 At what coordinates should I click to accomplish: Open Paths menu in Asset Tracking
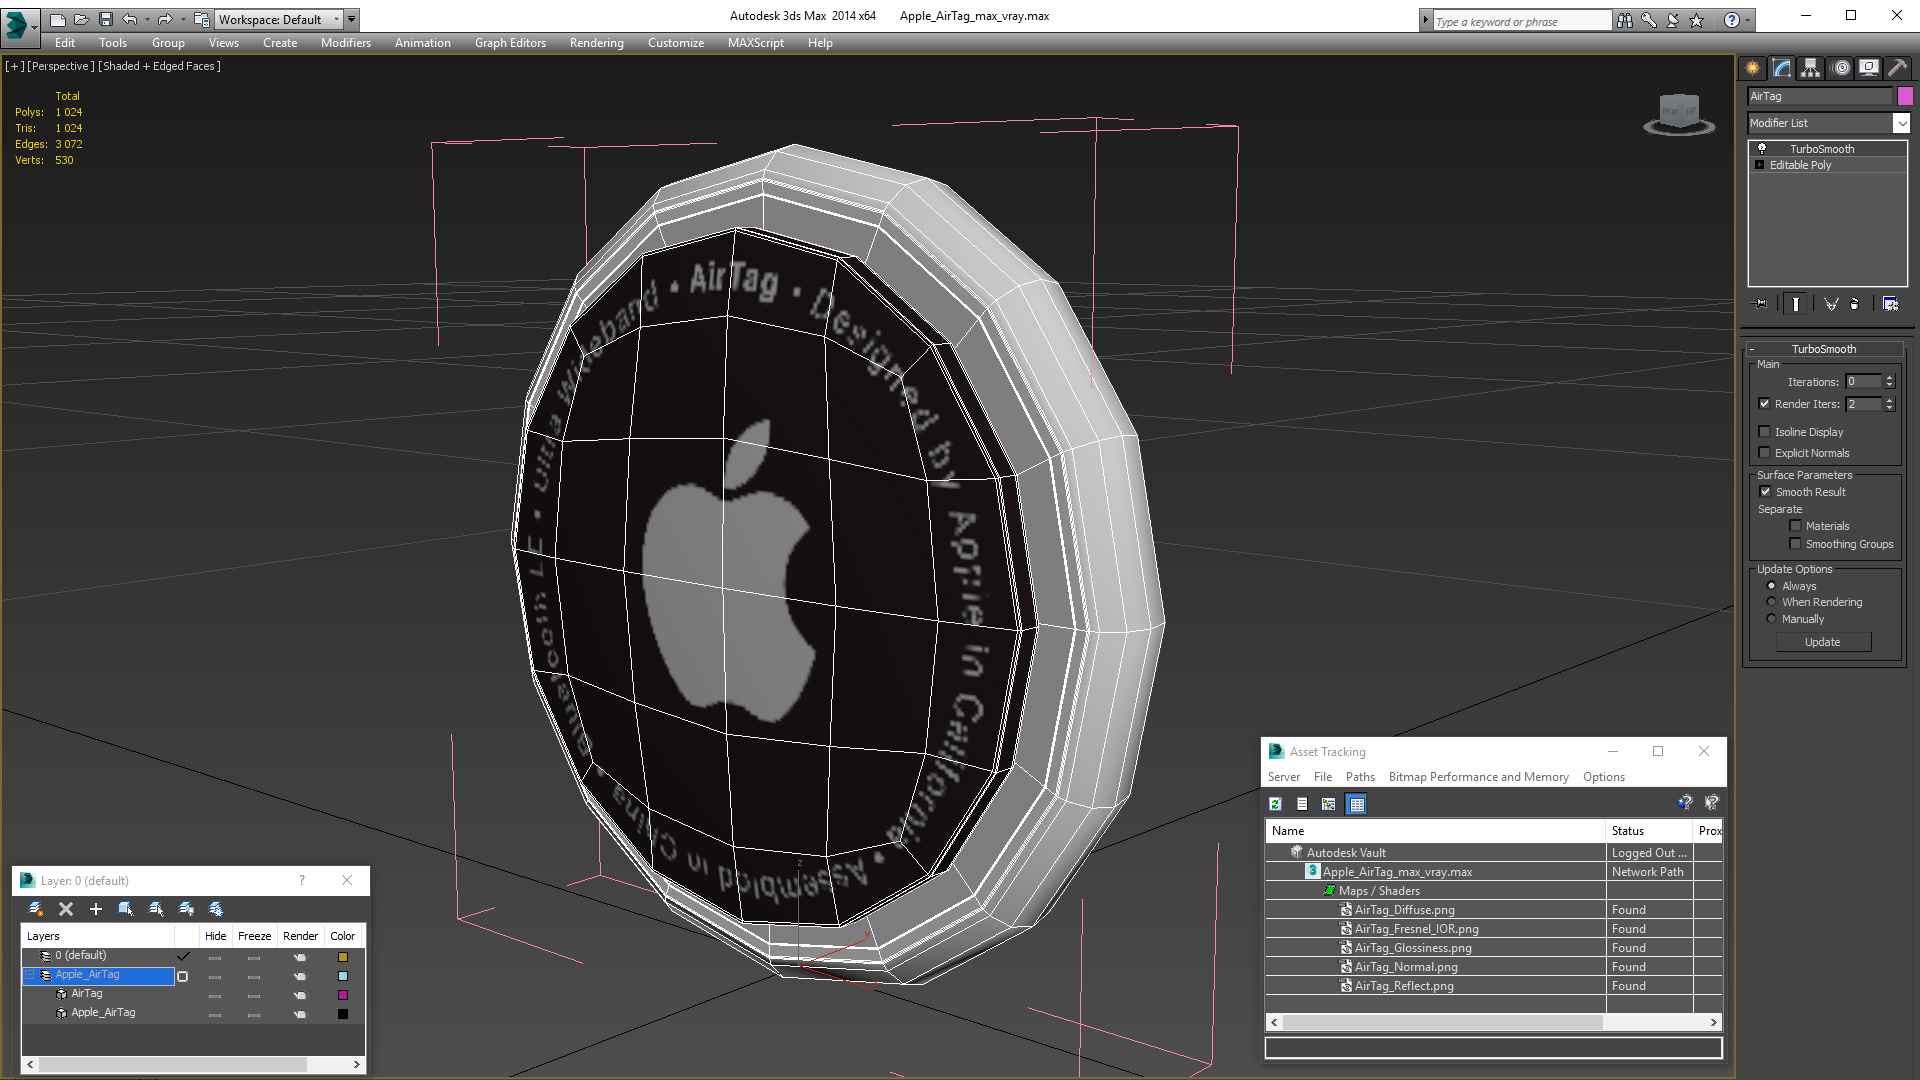pos(1360,777)
